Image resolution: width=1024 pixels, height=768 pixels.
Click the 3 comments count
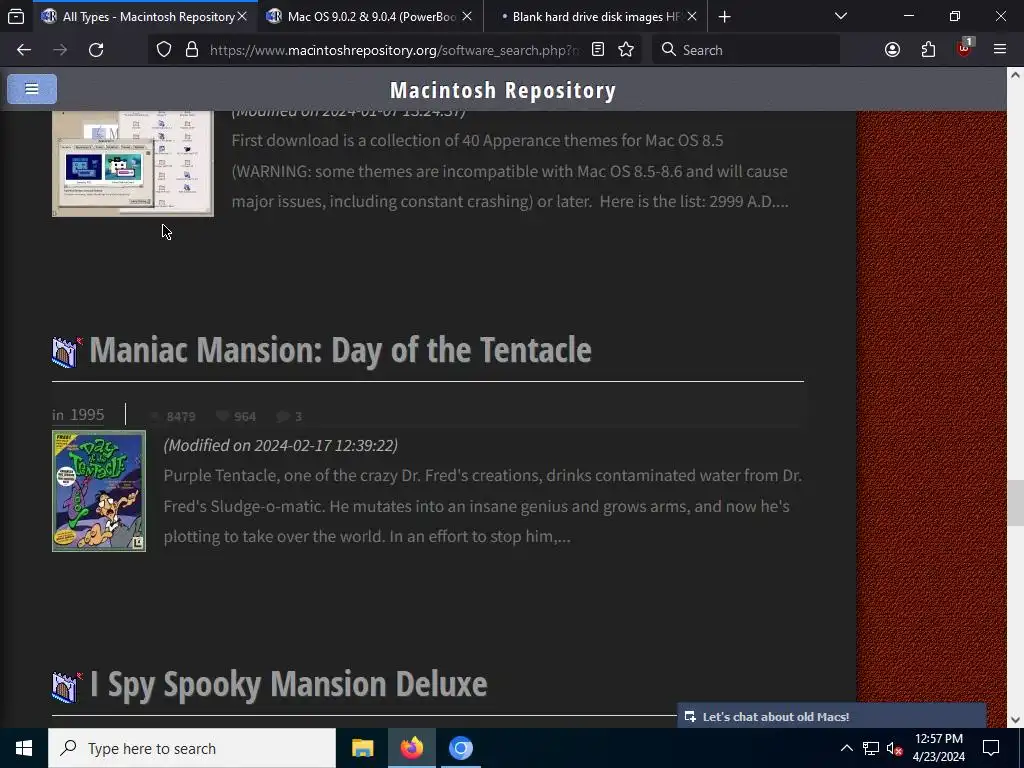289,417
